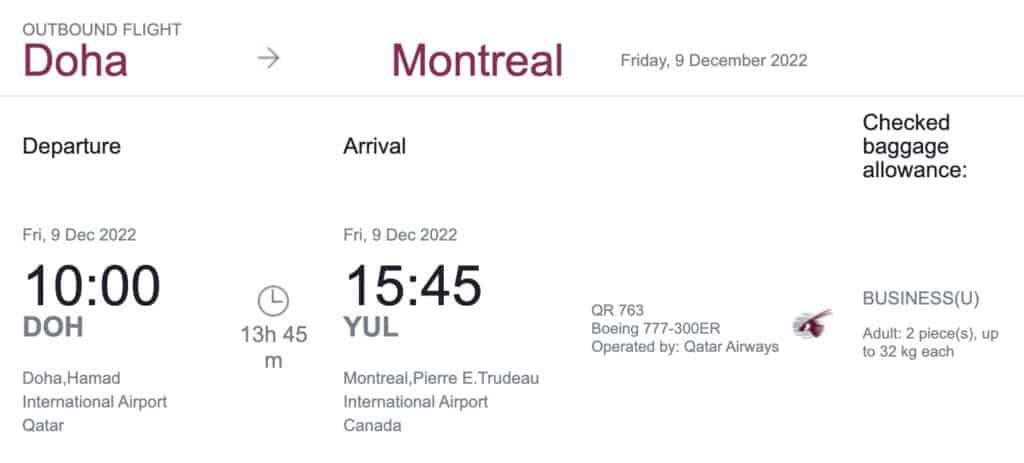Select the Doha origin city heading
The image size is (1024, 463).
point(75,60)
